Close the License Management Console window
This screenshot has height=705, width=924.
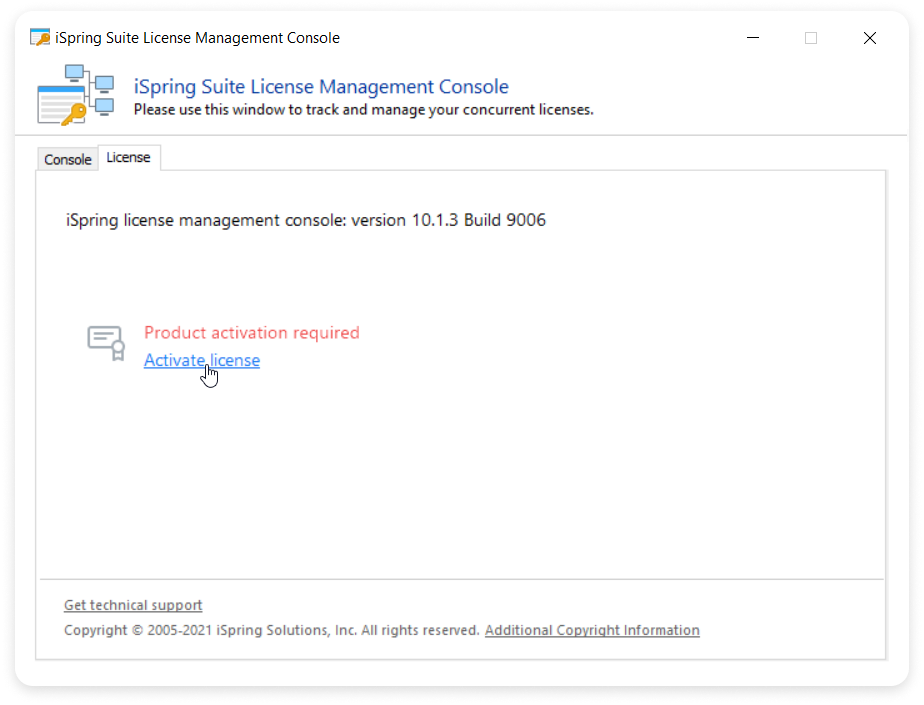[870, 38]
